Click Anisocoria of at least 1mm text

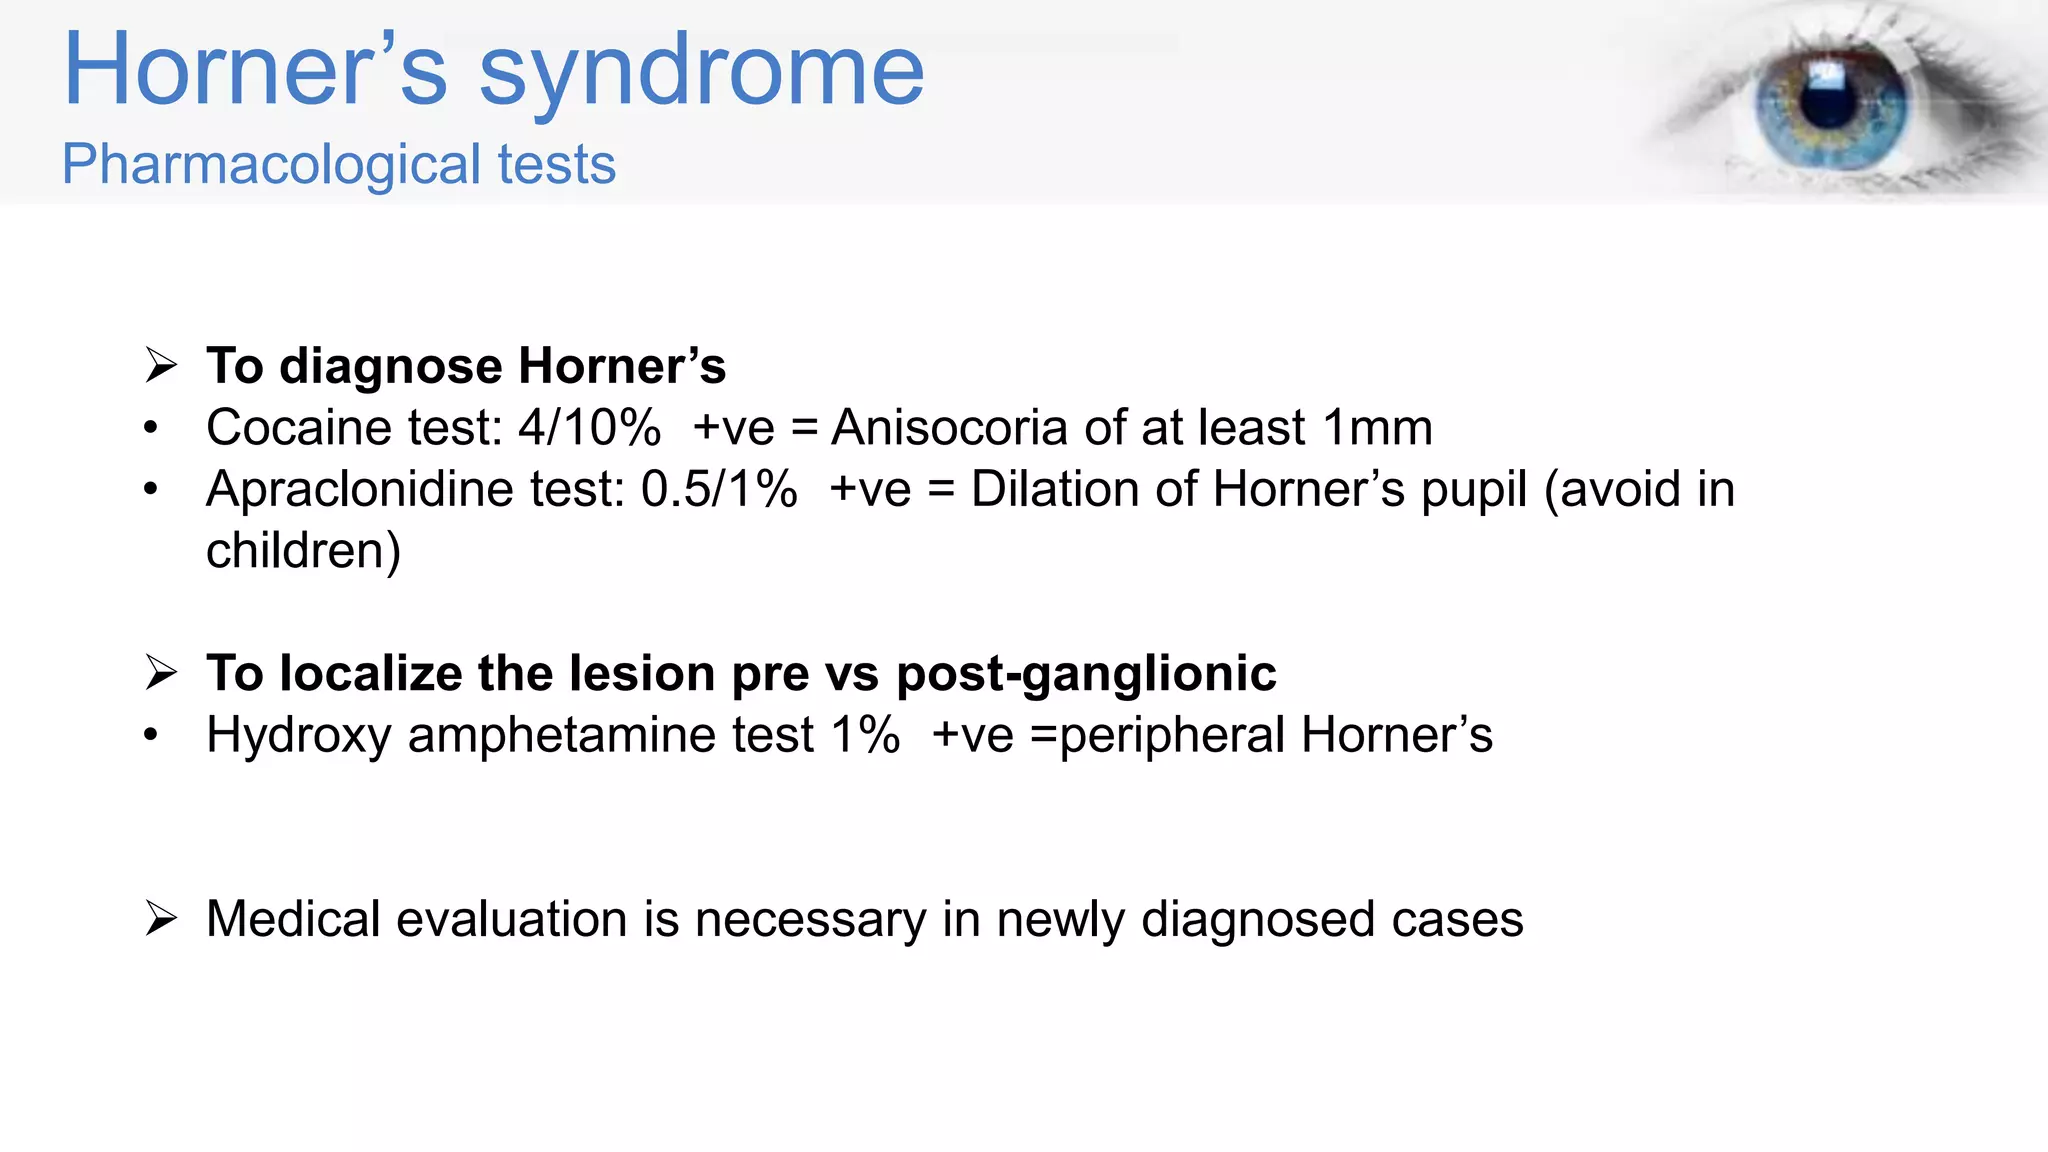pos(1132,428)
